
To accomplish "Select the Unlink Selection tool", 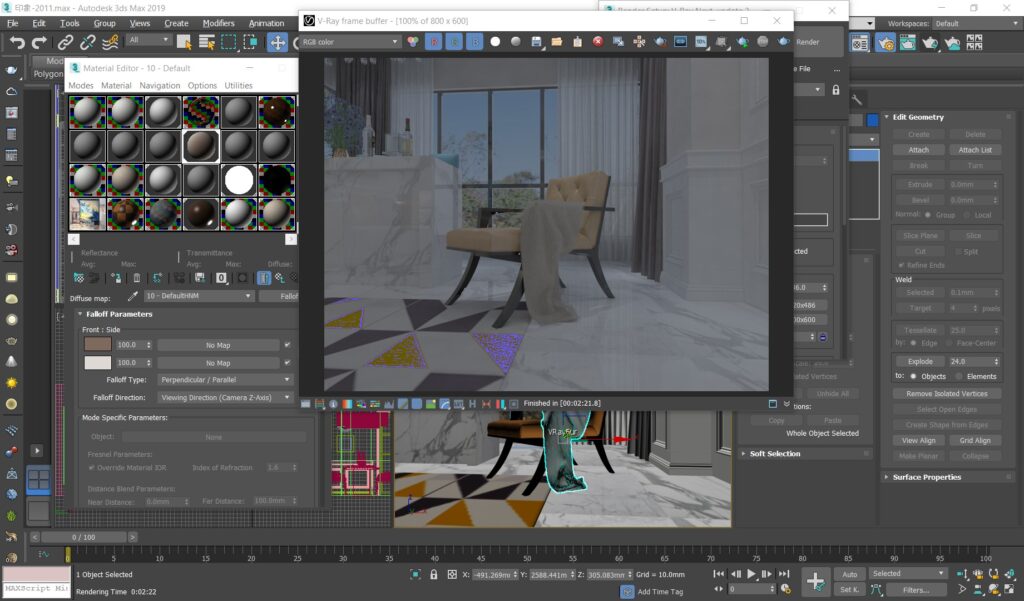I will coord(88,42).
